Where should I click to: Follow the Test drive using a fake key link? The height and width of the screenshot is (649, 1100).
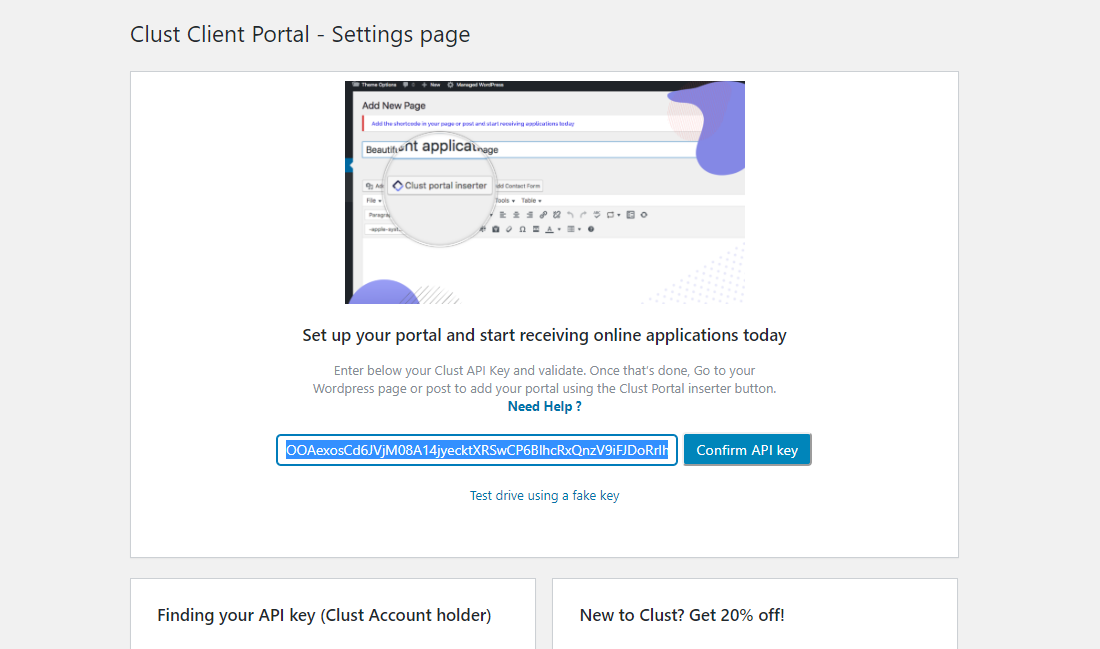click(544, 496)
